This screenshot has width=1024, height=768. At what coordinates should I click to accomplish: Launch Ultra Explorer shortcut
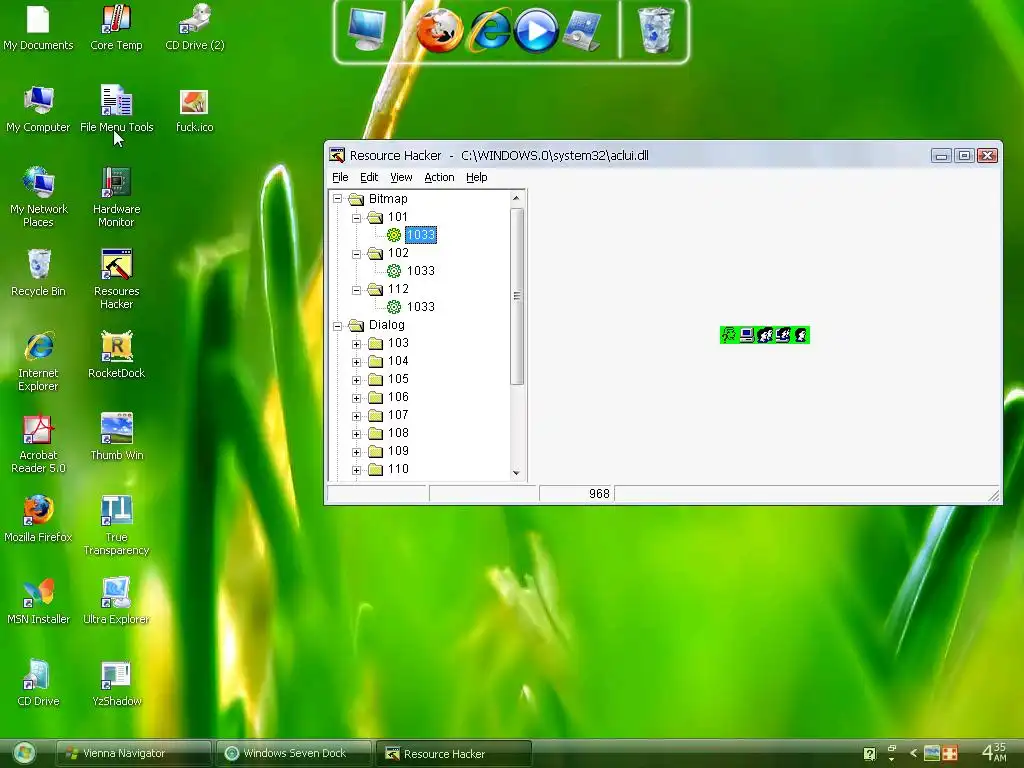click(x=116, y=601)
